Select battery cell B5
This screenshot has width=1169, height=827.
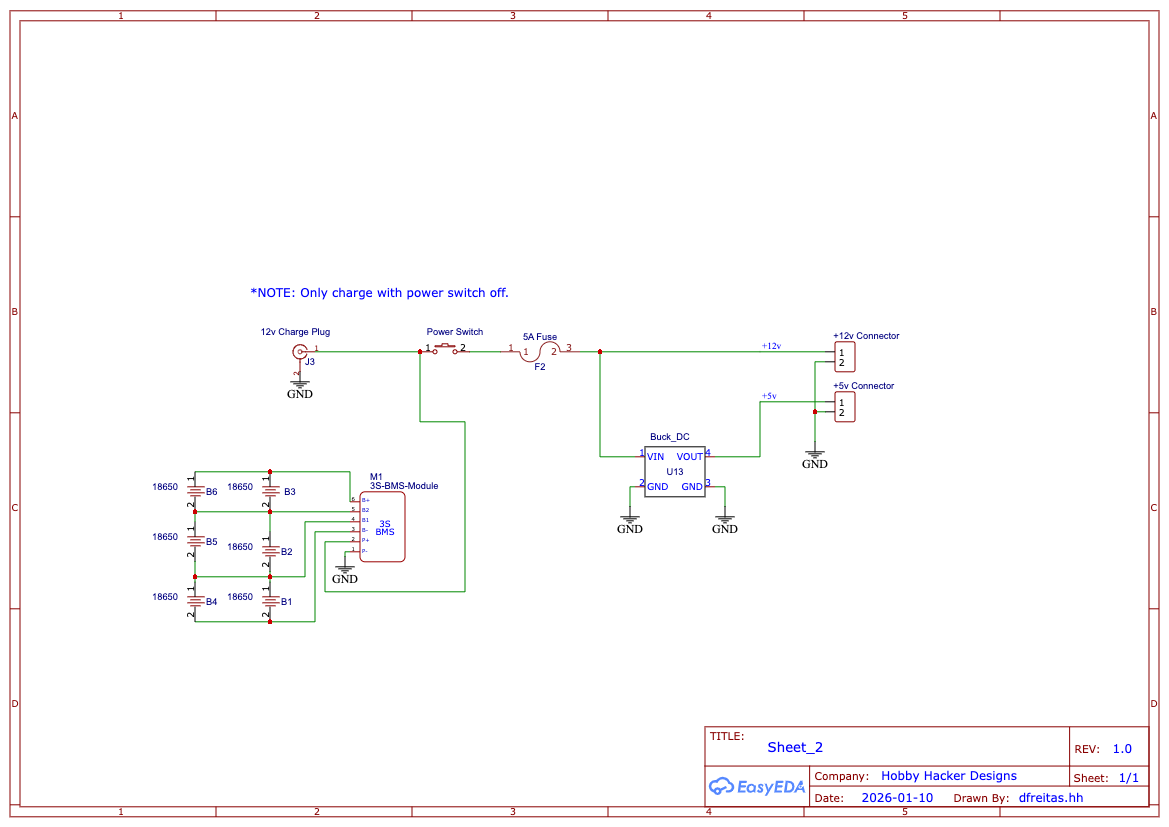pyautogui.click(x=195, y=542)
